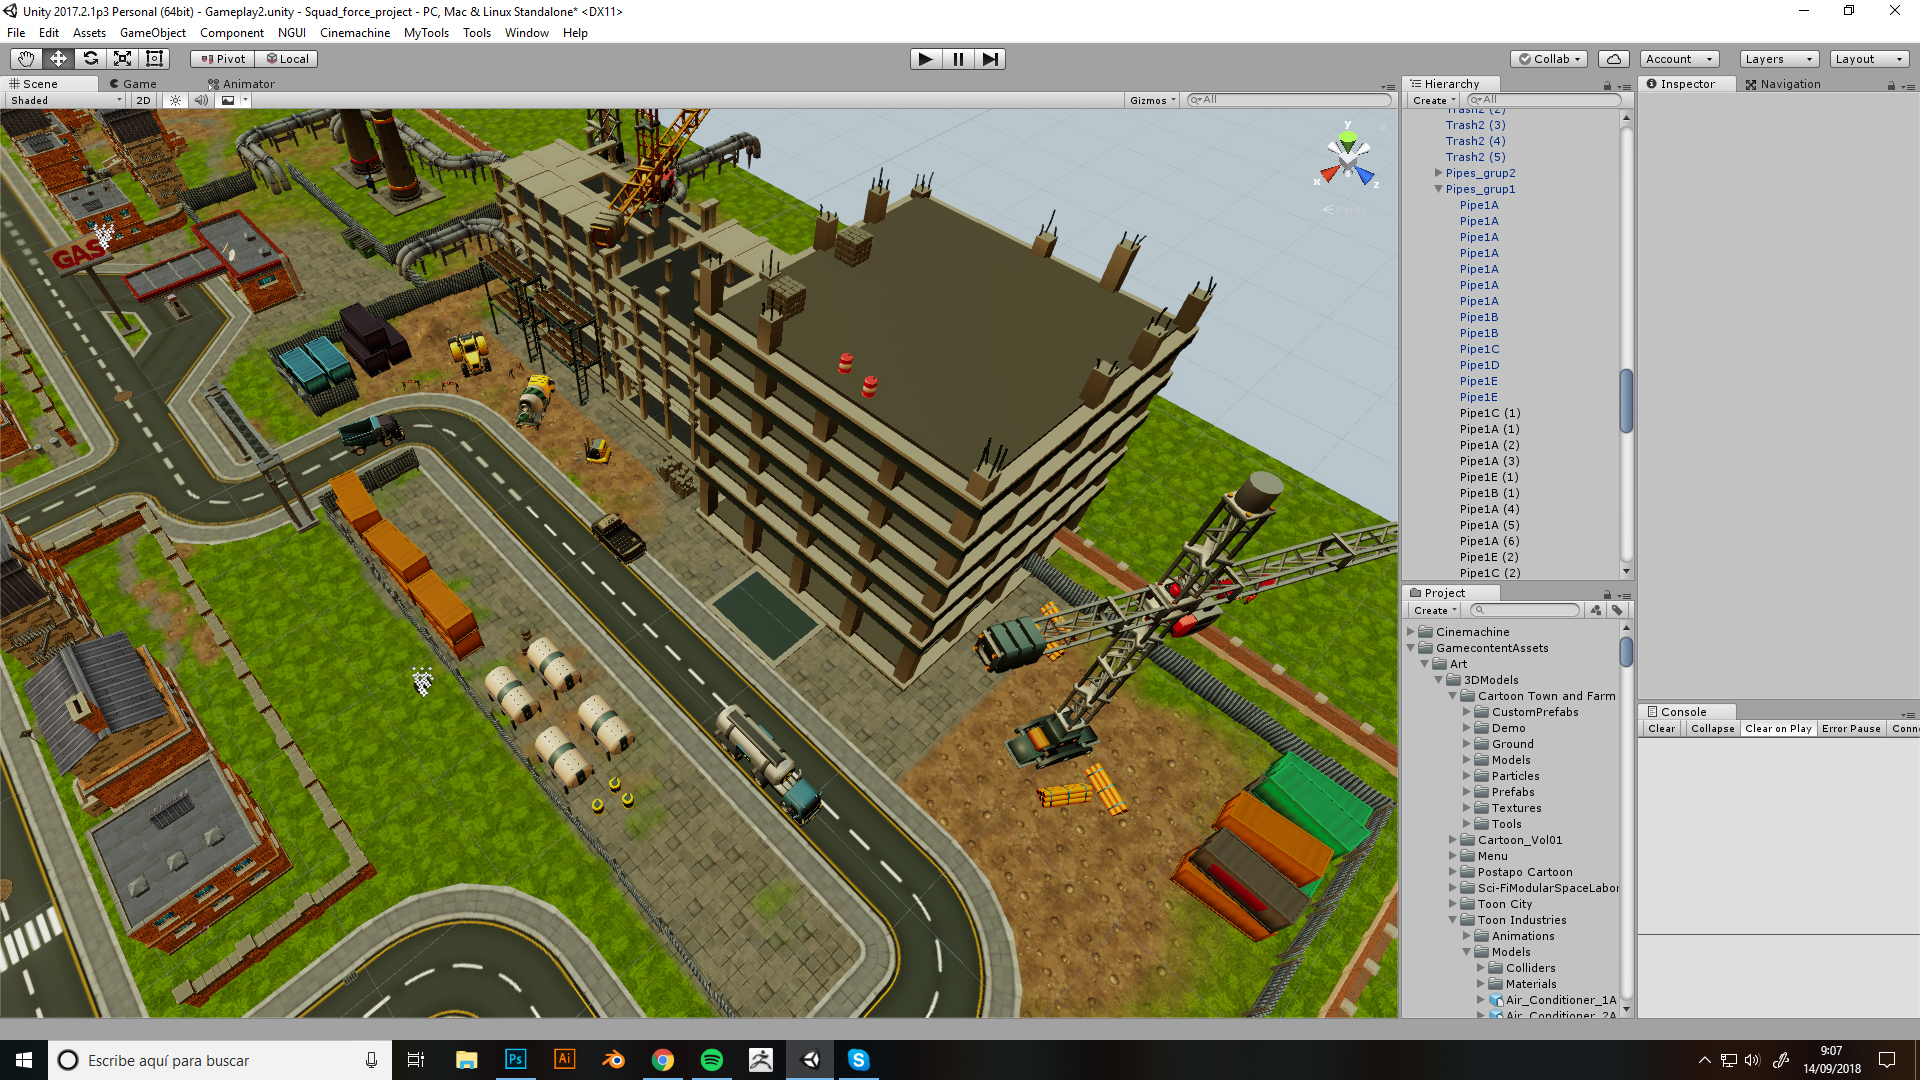Lock the Hierarchy panel
This screenshot has width=1920, height=1080.
[x=1607, y=86]
